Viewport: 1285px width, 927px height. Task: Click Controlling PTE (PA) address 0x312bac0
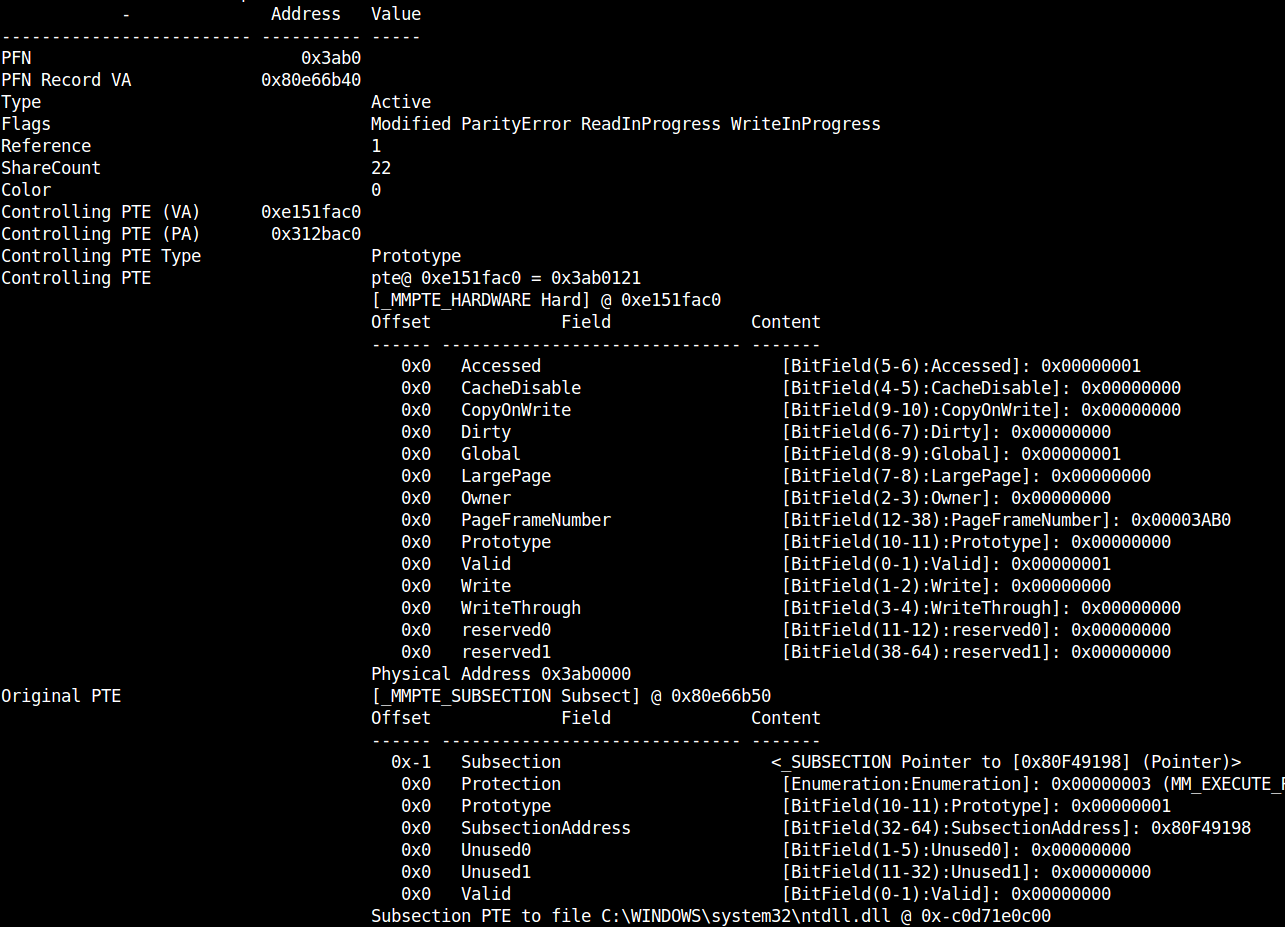tap(316, 234)
